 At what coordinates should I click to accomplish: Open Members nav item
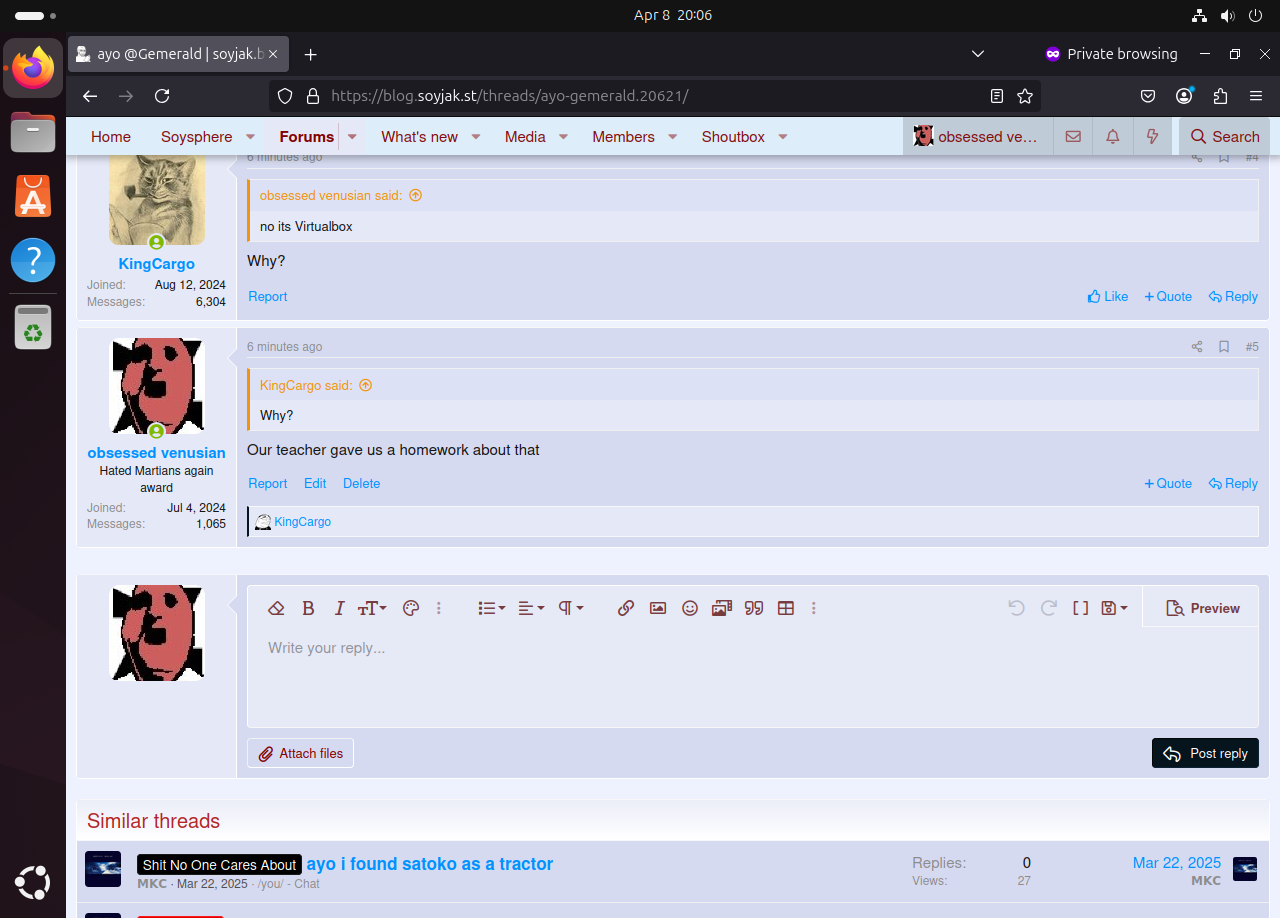pyautogui.click(x=623, y=137)
